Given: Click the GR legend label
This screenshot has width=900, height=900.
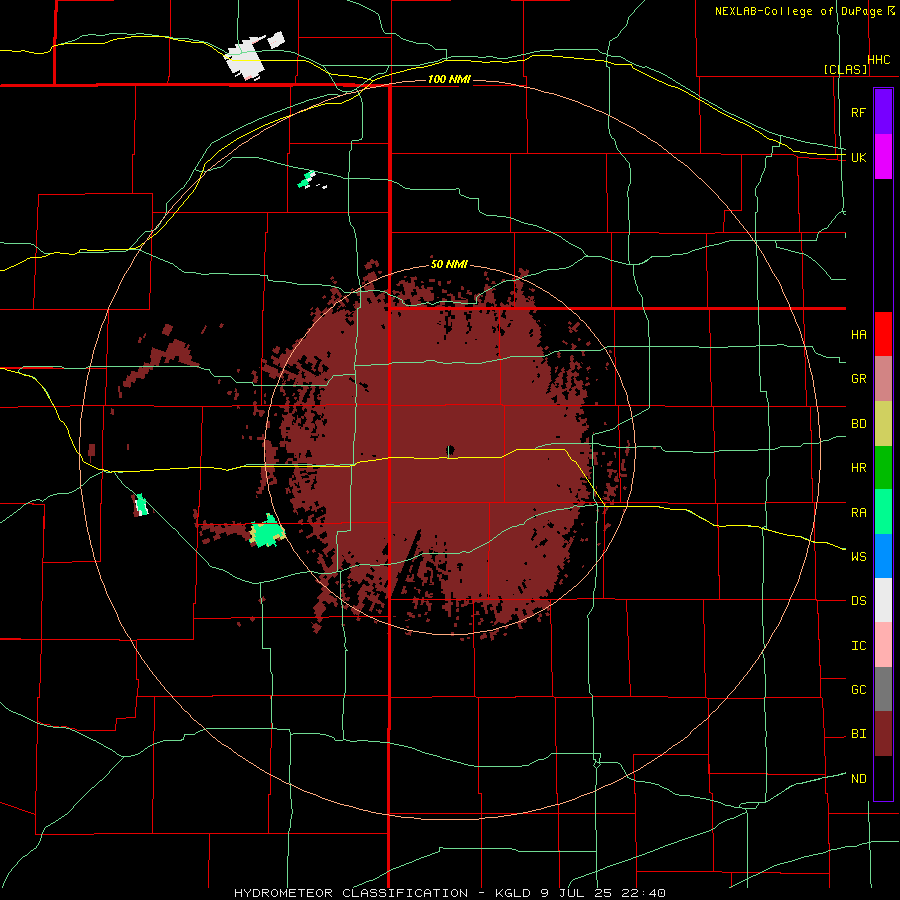Looking at the screenshot, I should pyautogui.click(x=858, y=379).
